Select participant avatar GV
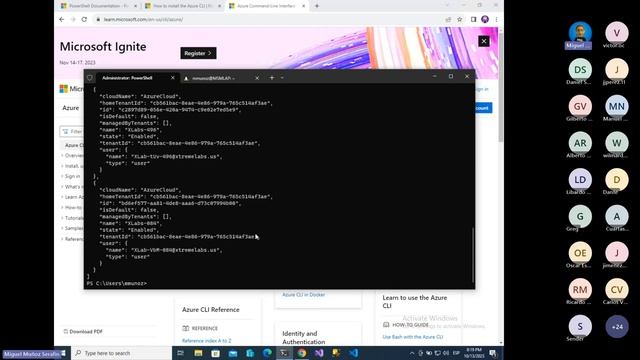Image resolution: width=640 pixels, height=360 pixels. [580, 106]
